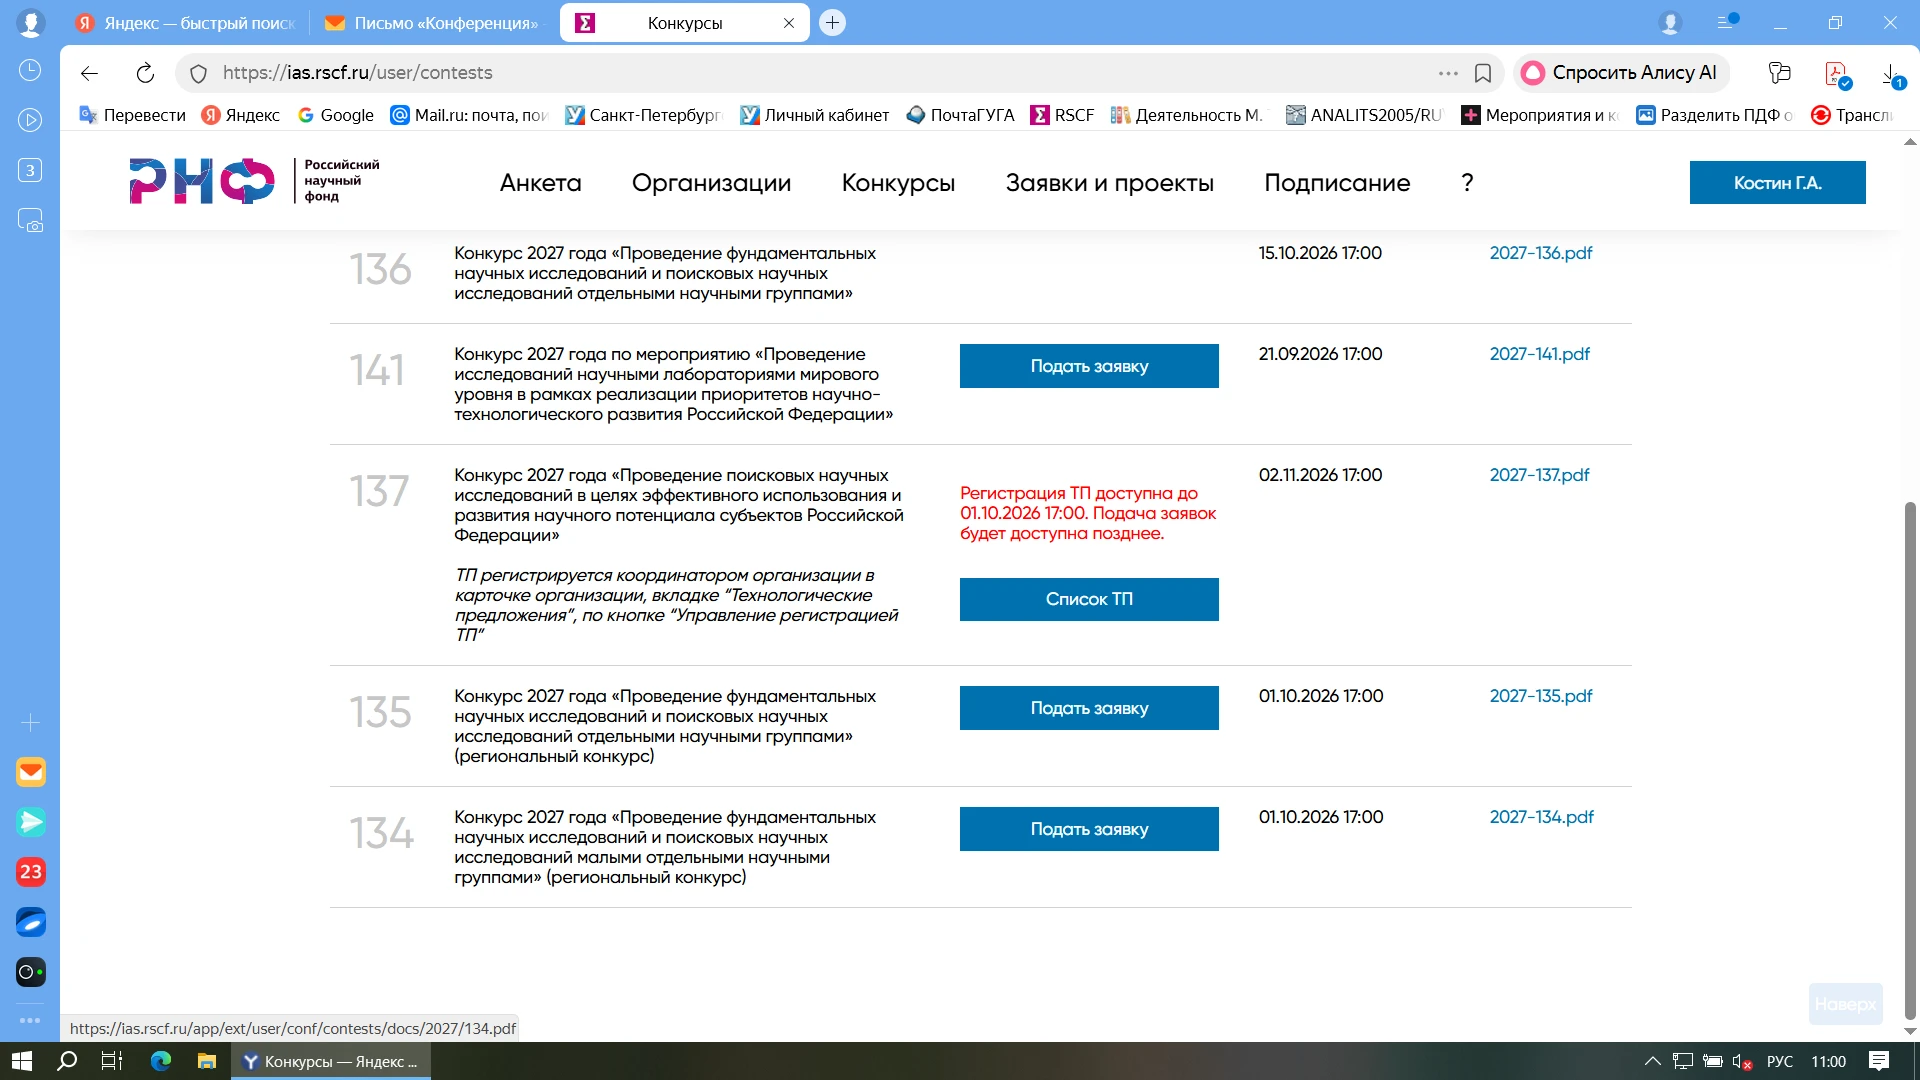This screenshot has height=1080, width=1920.
Task: Open the Костин Г.А. account button
Action: 1777,183
